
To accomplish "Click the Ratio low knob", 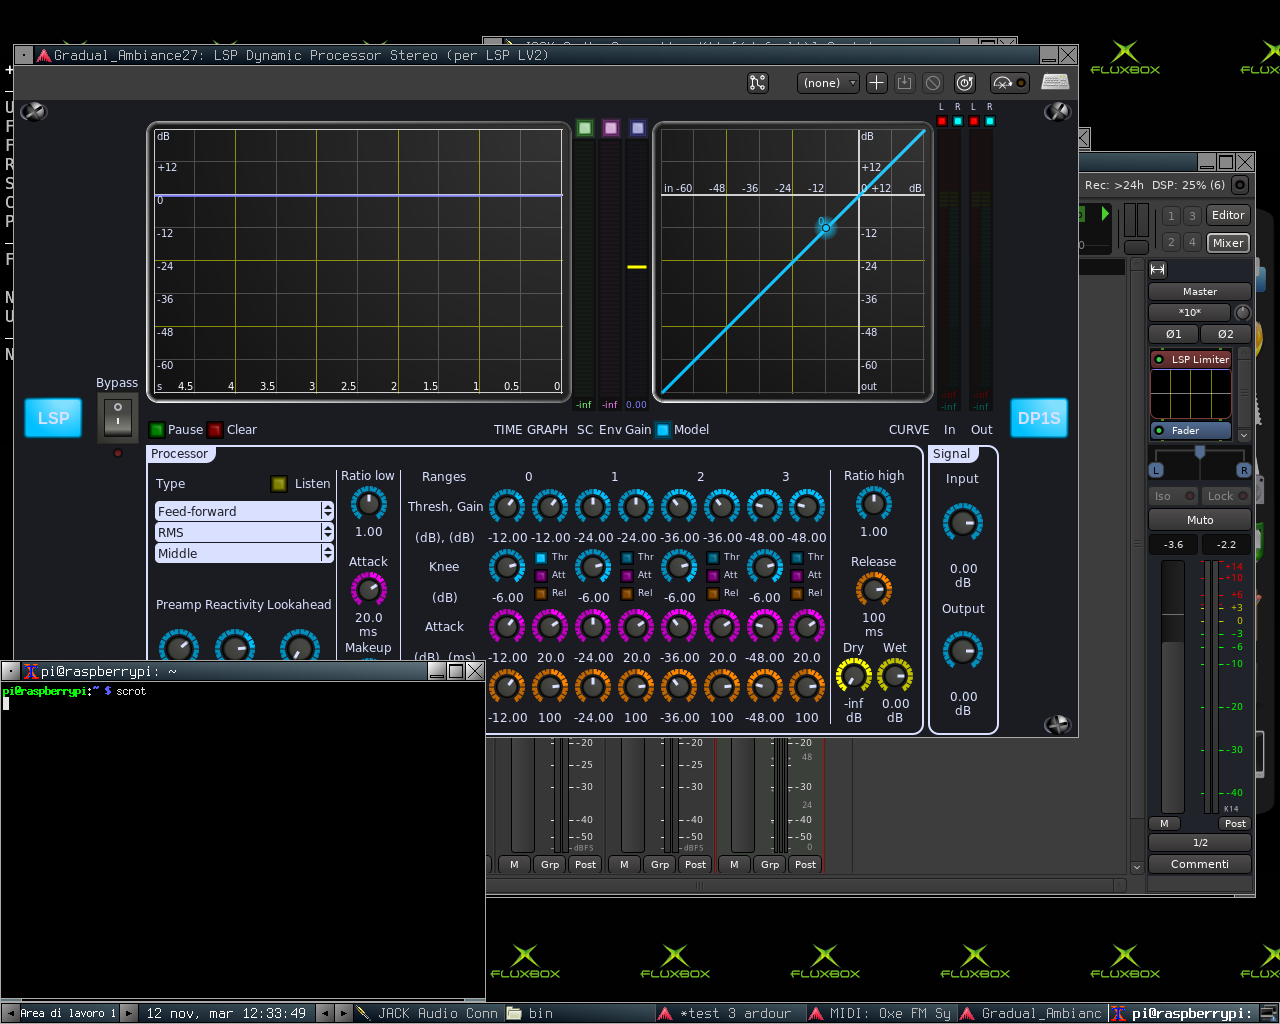I will pos(369,504).
